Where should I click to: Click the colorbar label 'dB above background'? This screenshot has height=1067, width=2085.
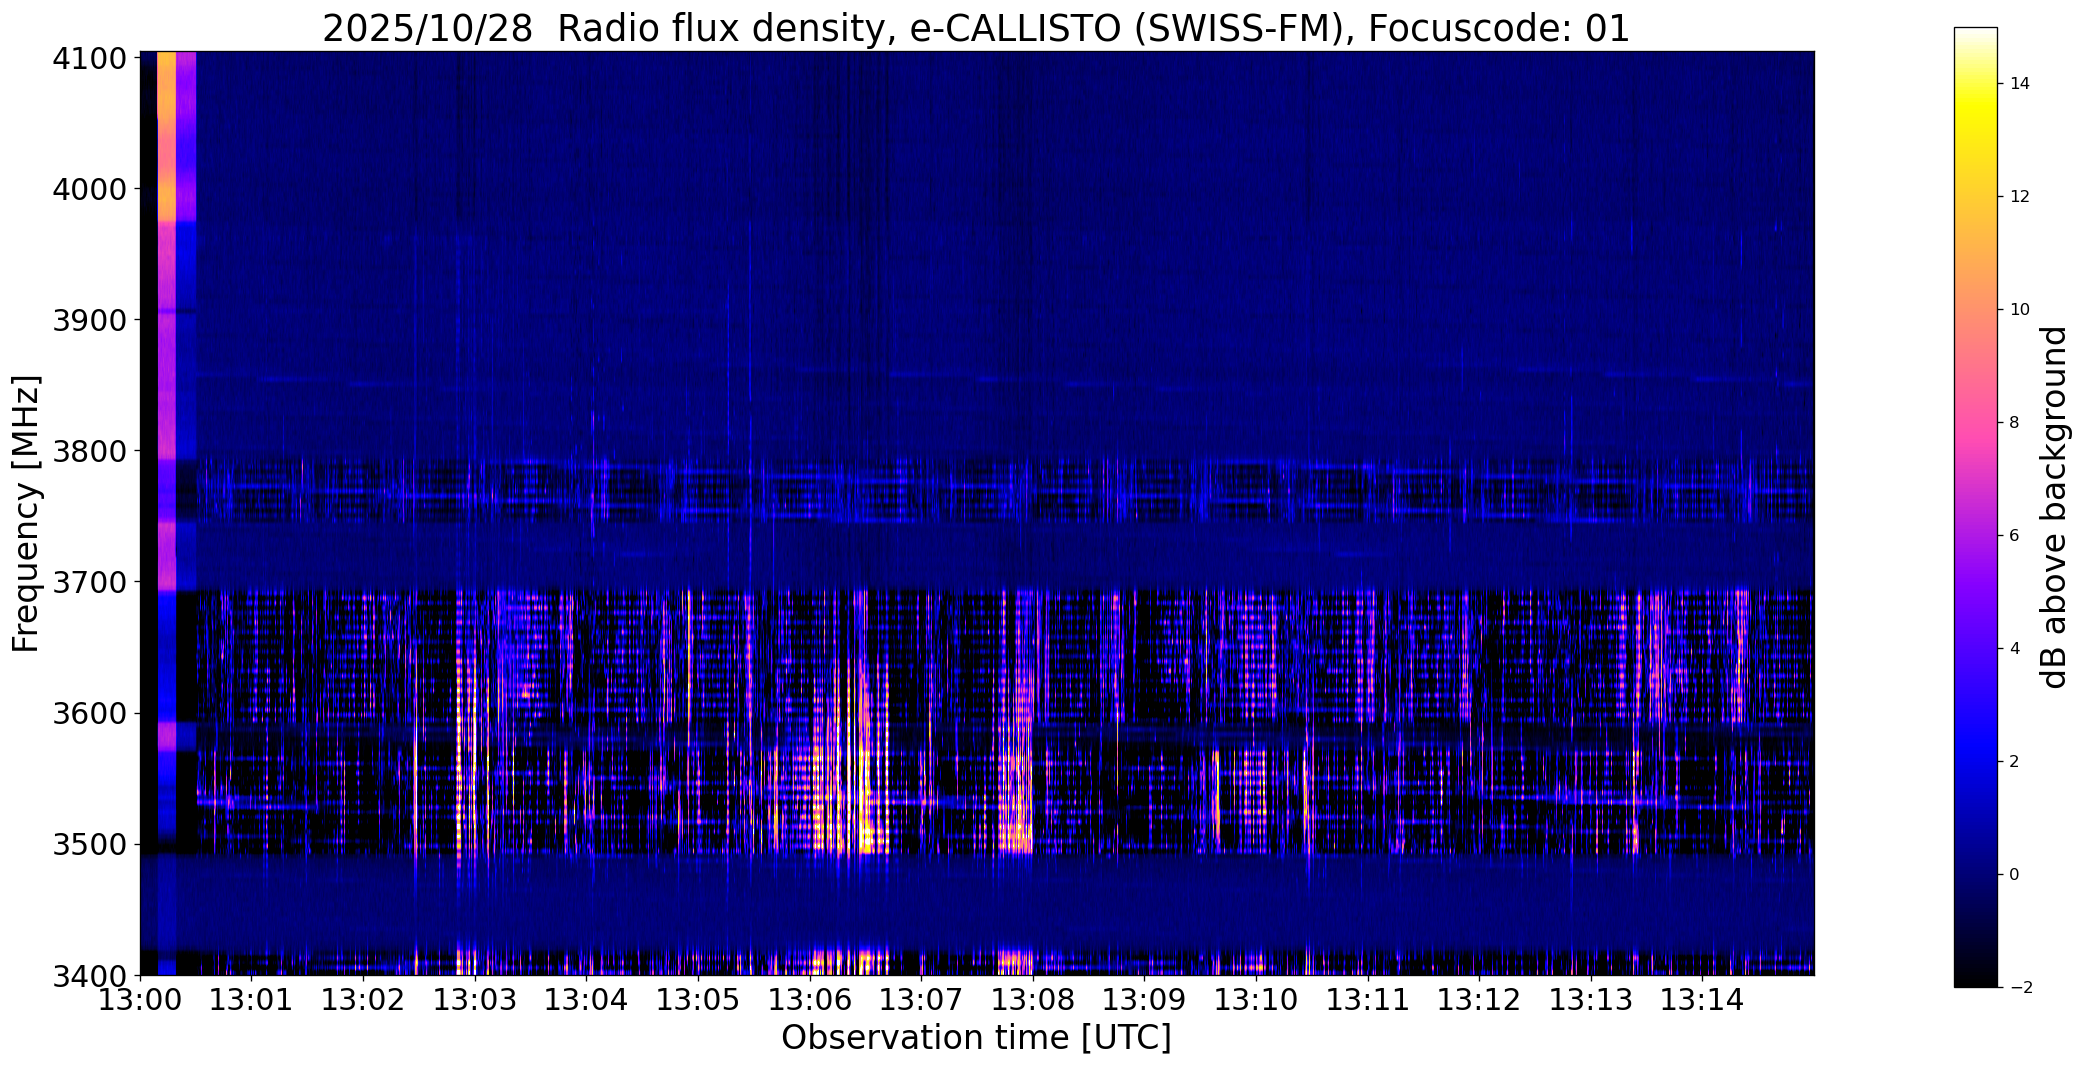coord(2055,507)
